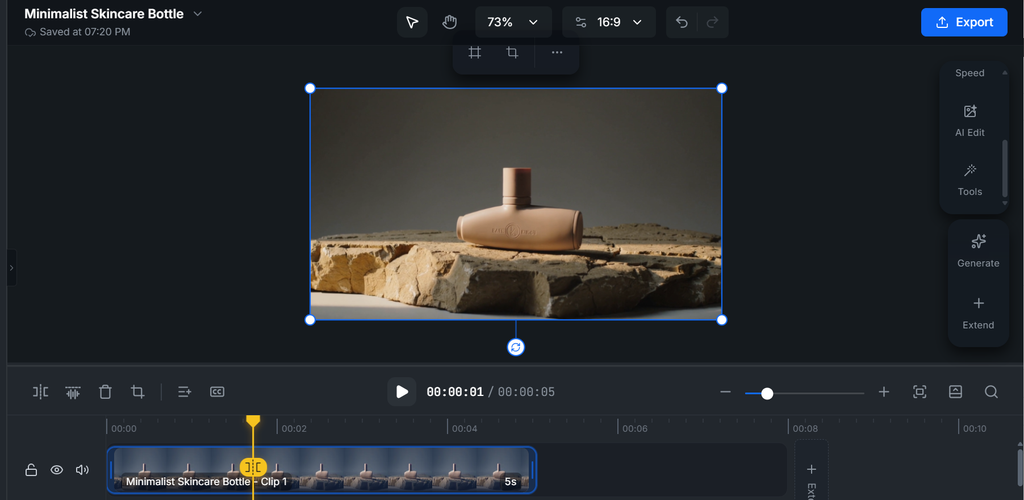Click the rotate handle below the video frame
Image resolution: width=1024 pixels, height=500 pixels.
pos(516,347)
